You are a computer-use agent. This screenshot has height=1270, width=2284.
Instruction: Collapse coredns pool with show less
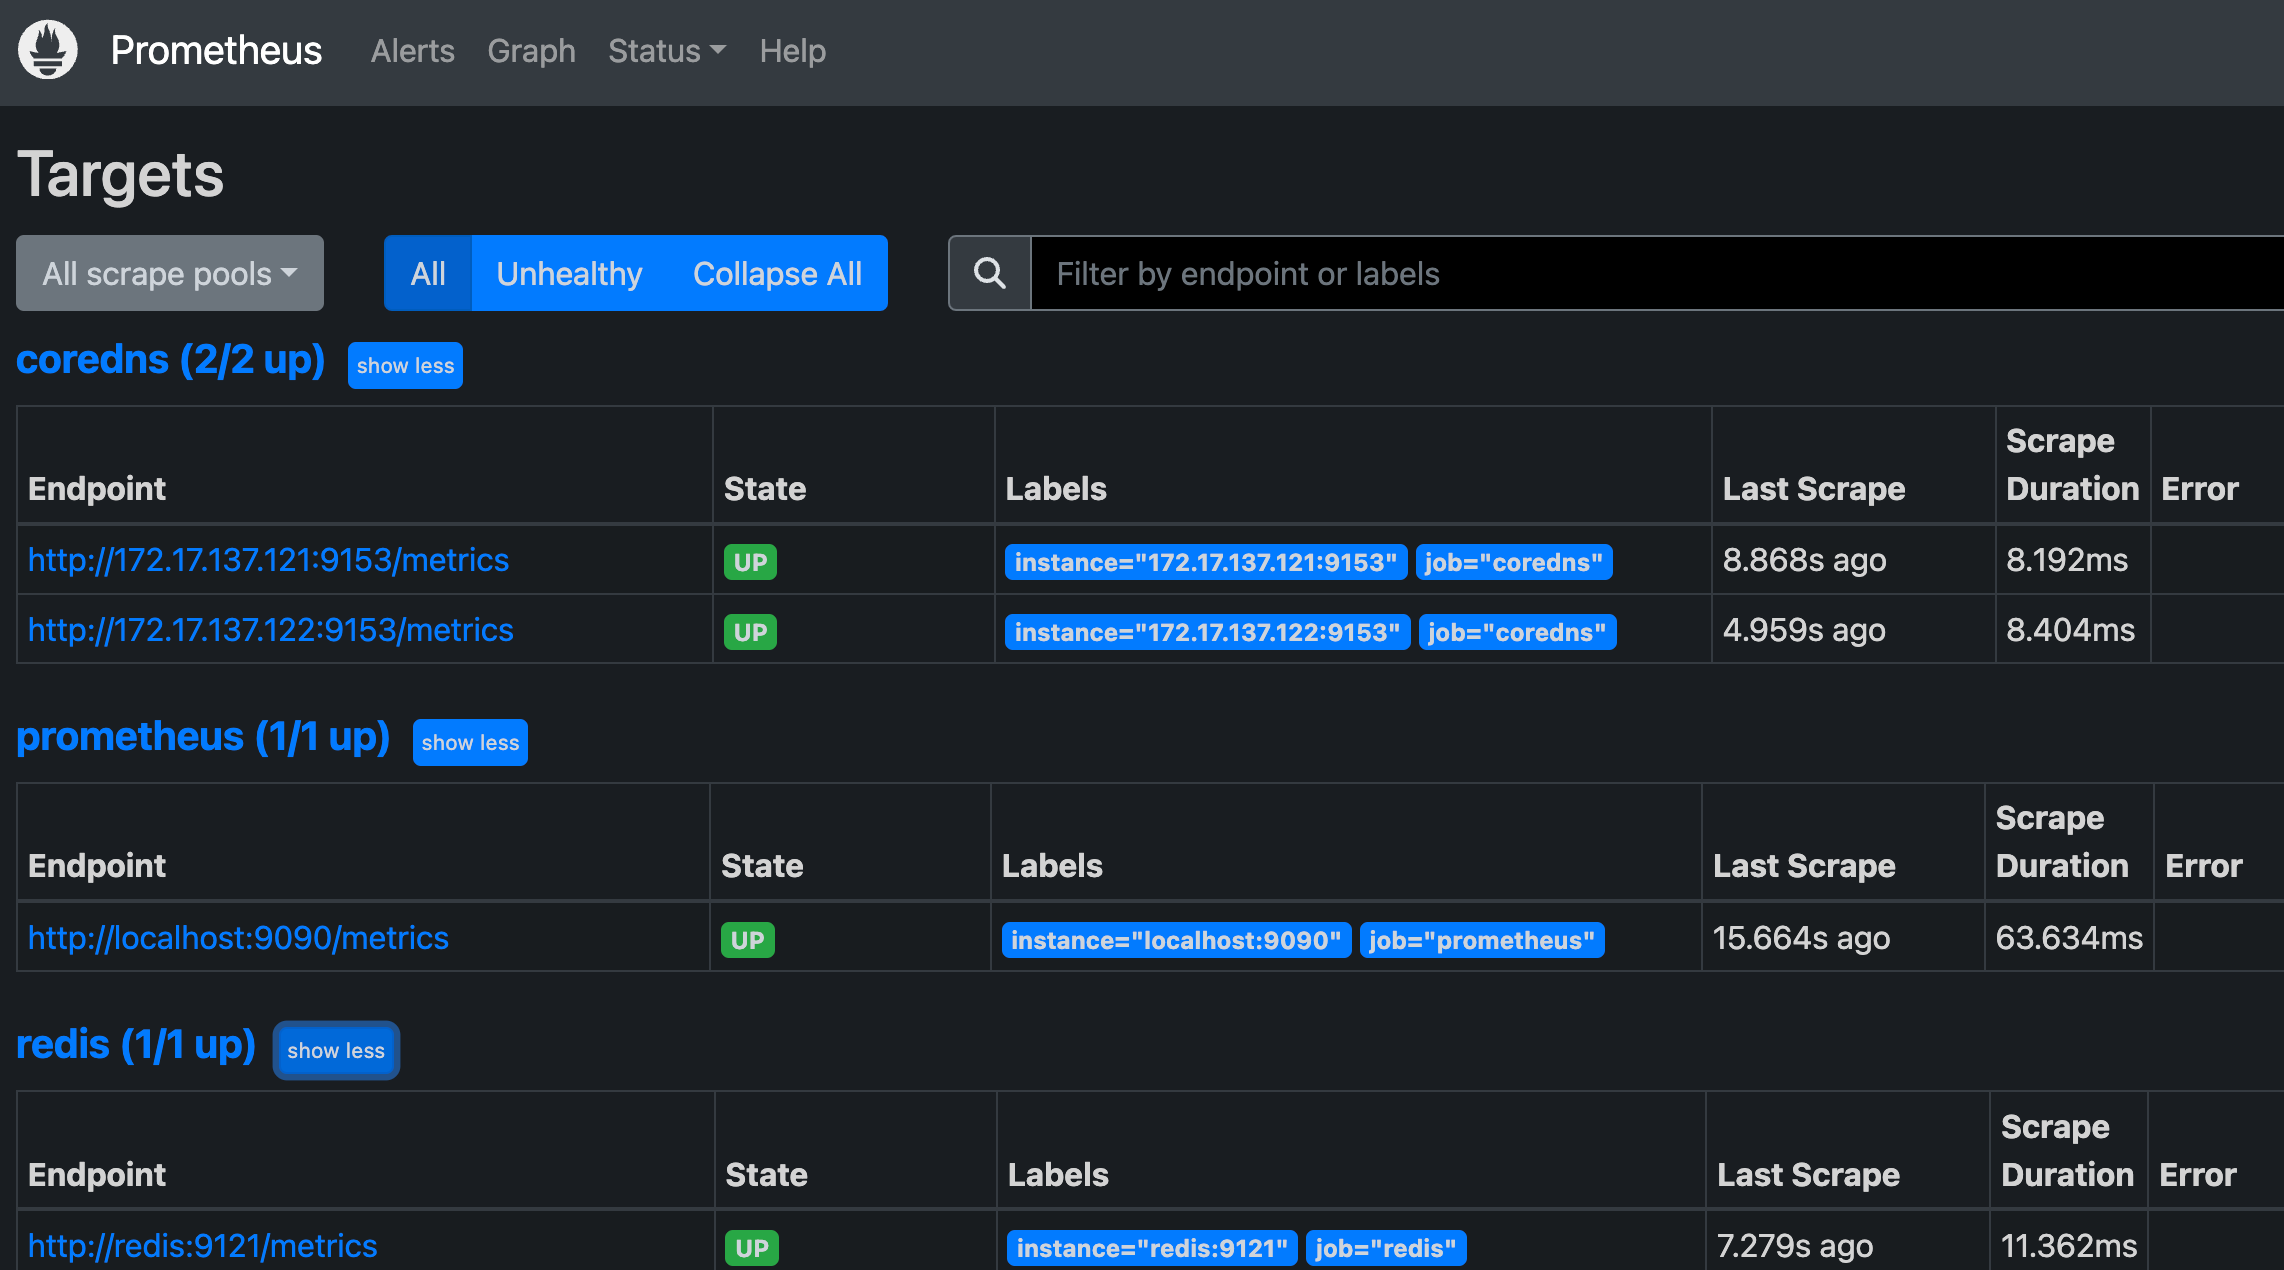tap(405, 365)
